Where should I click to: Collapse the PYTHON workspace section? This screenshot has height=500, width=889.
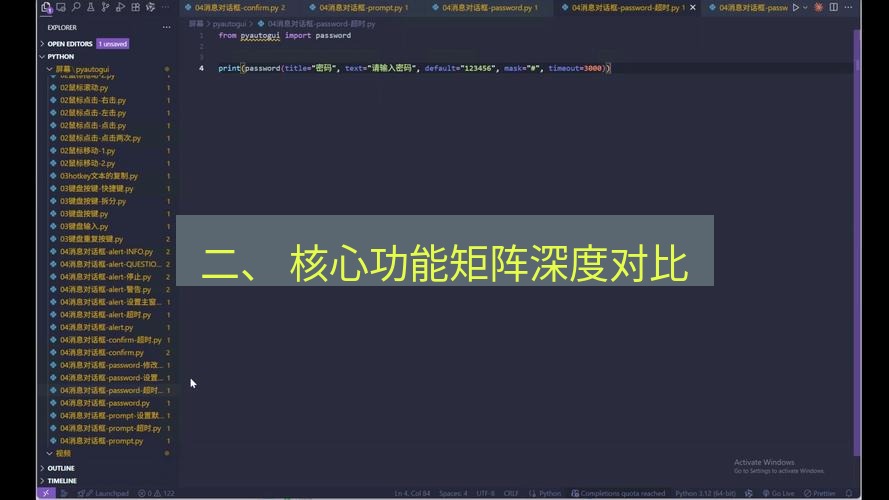tap(61, 57)
